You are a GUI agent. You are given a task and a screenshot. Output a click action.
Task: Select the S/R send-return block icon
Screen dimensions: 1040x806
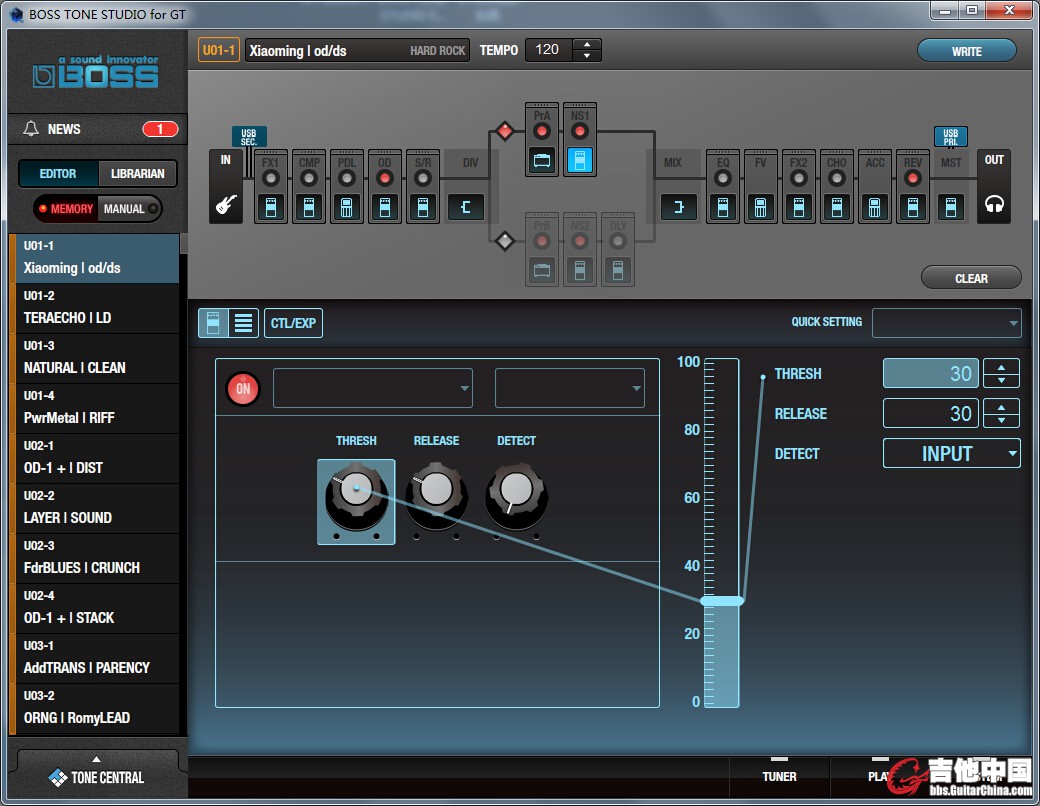pos(423,208)
